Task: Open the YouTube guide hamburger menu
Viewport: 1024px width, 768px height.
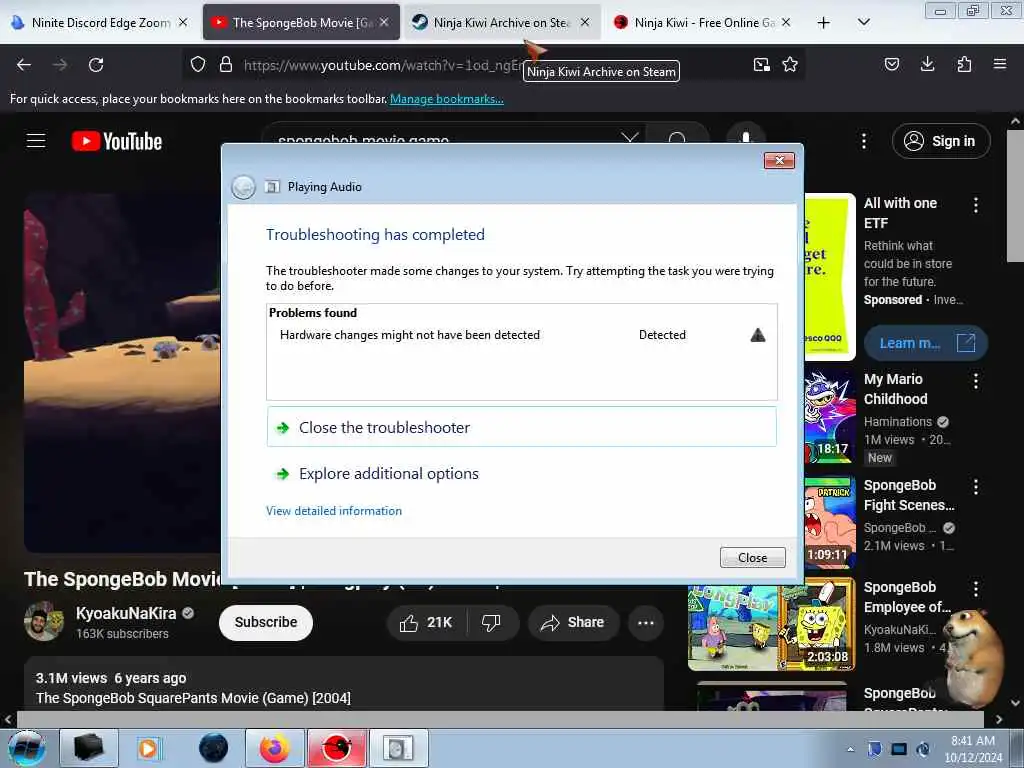Action: pyautogui.click(x=36, y=140)
